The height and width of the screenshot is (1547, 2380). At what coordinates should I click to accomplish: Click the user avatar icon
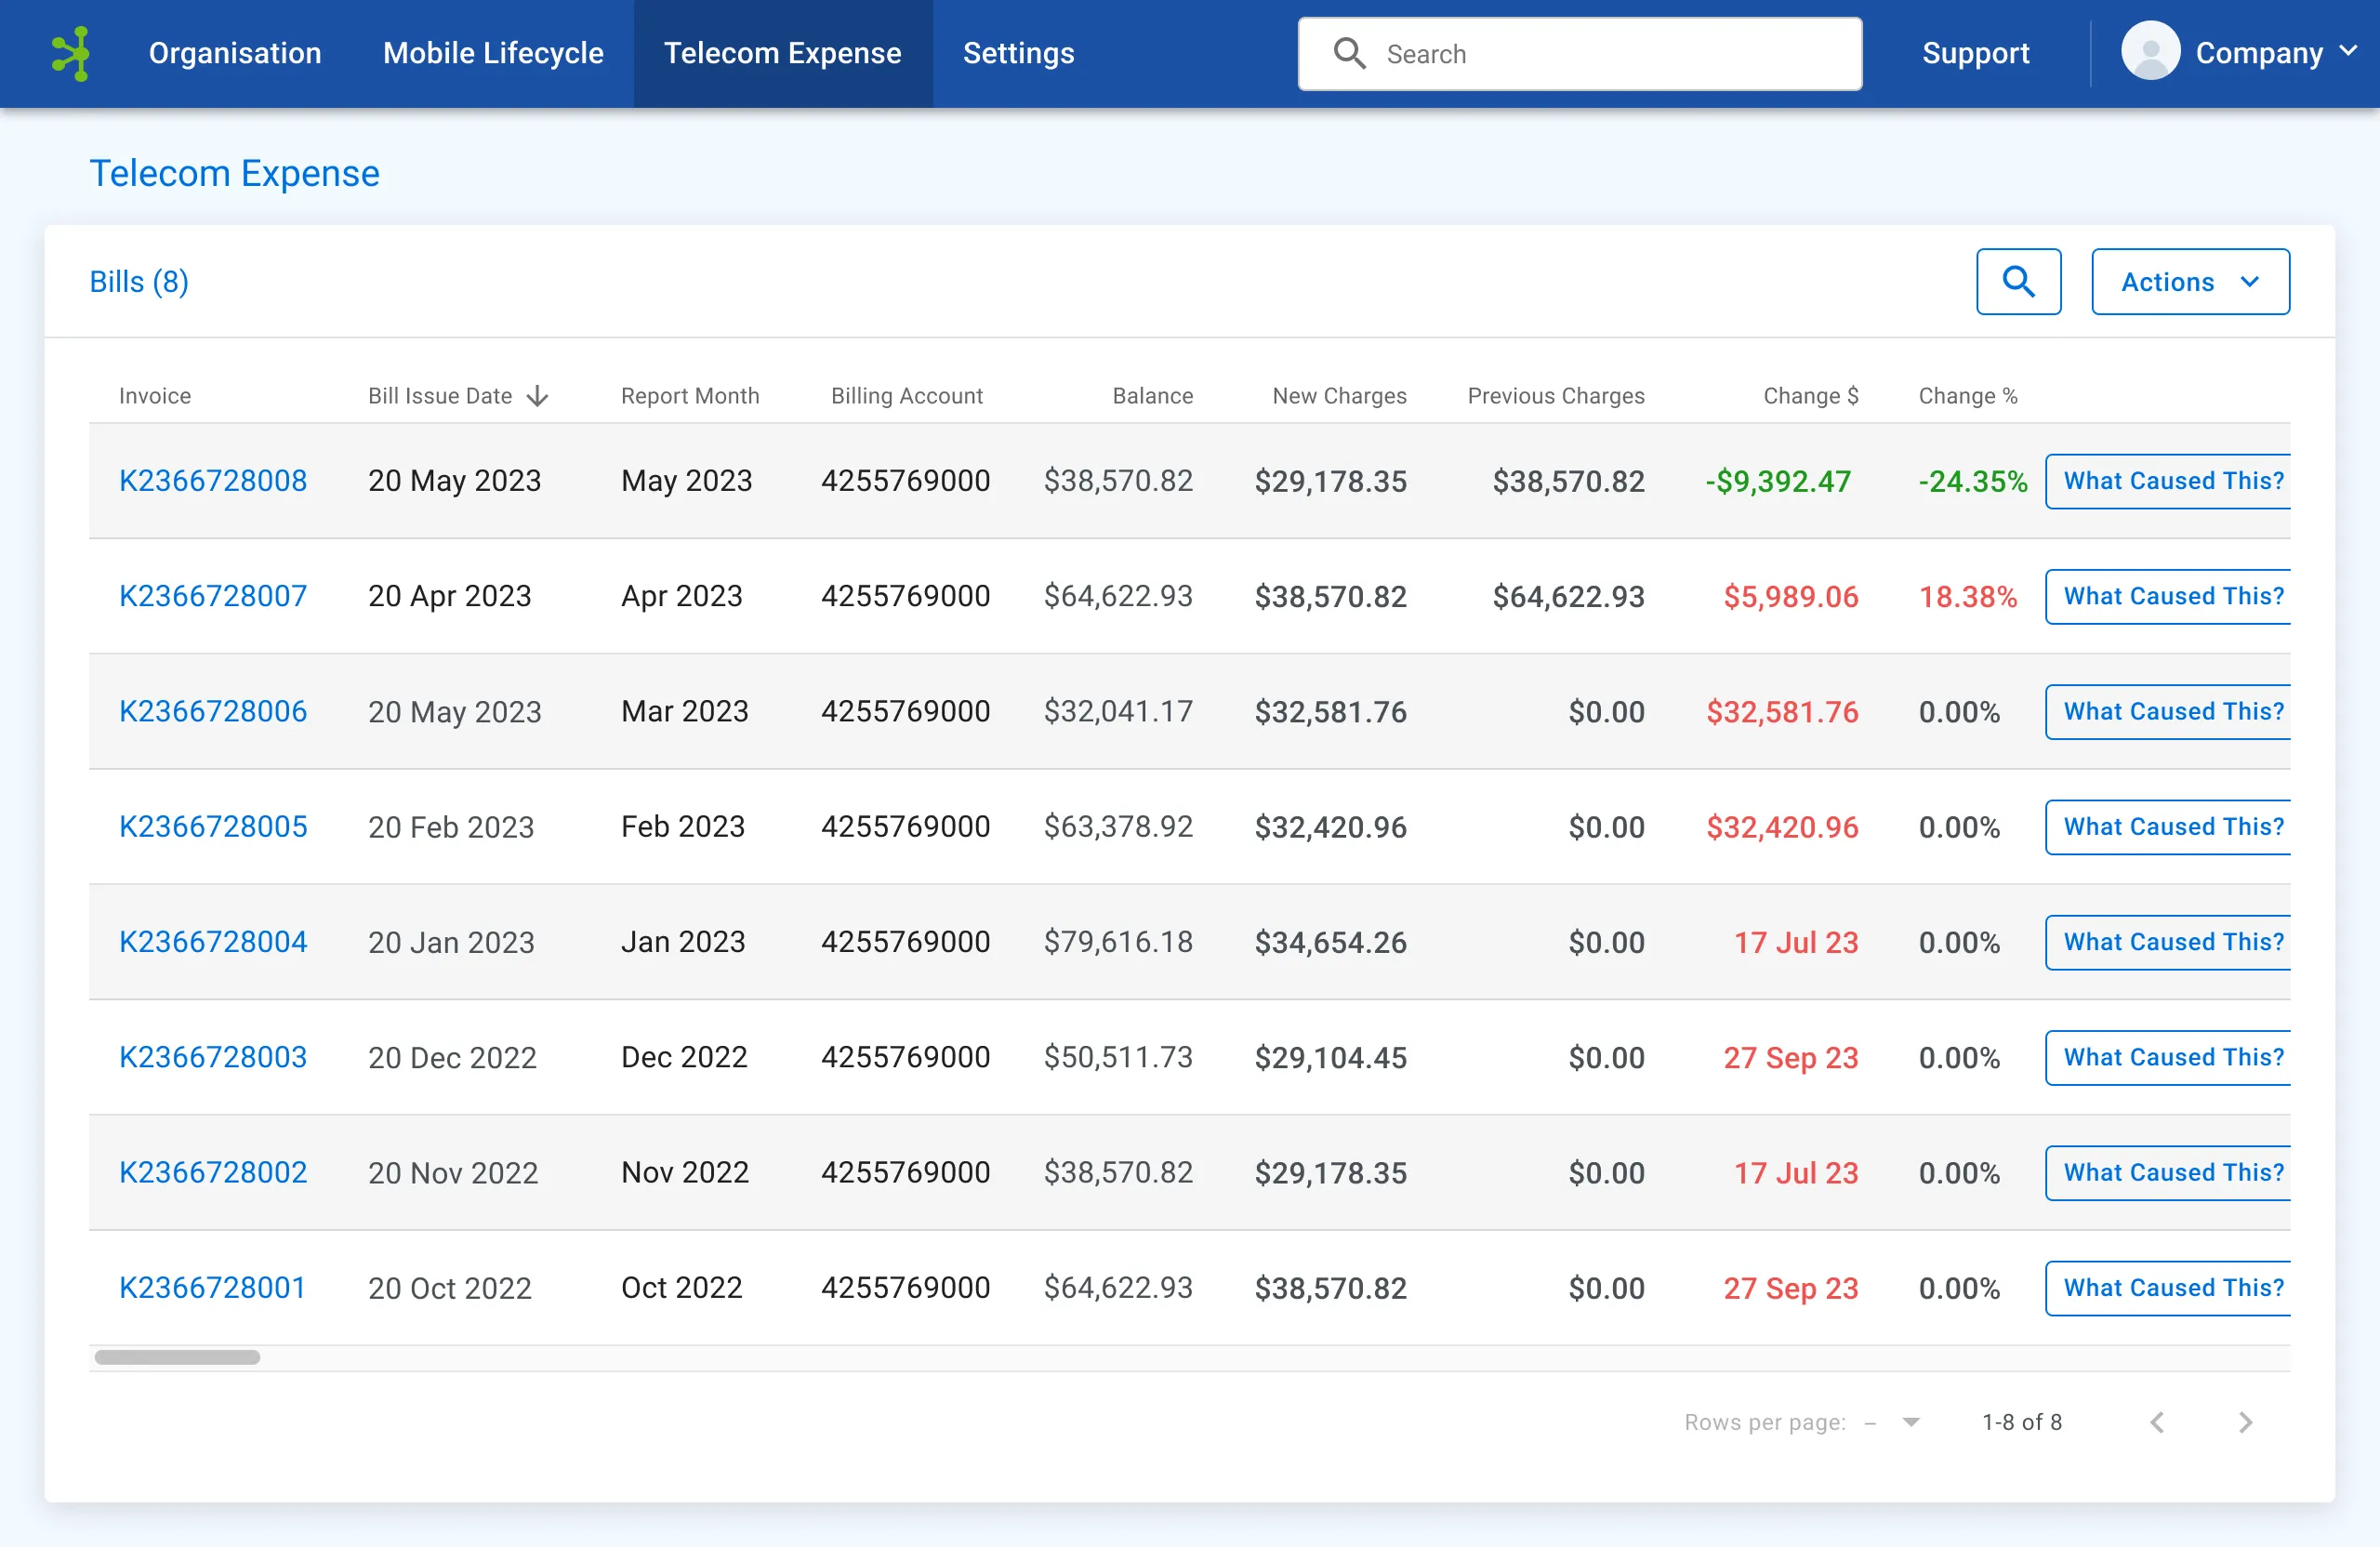(2150, 51)
